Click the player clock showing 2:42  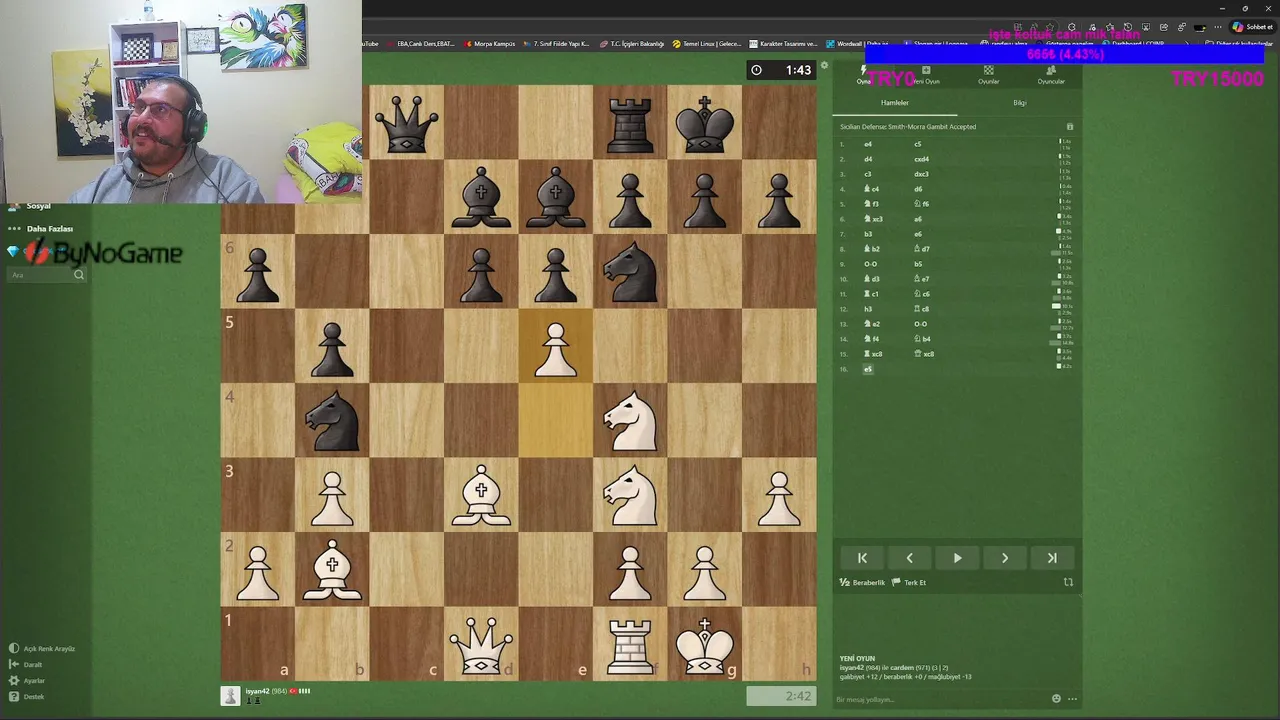point(782,696)
